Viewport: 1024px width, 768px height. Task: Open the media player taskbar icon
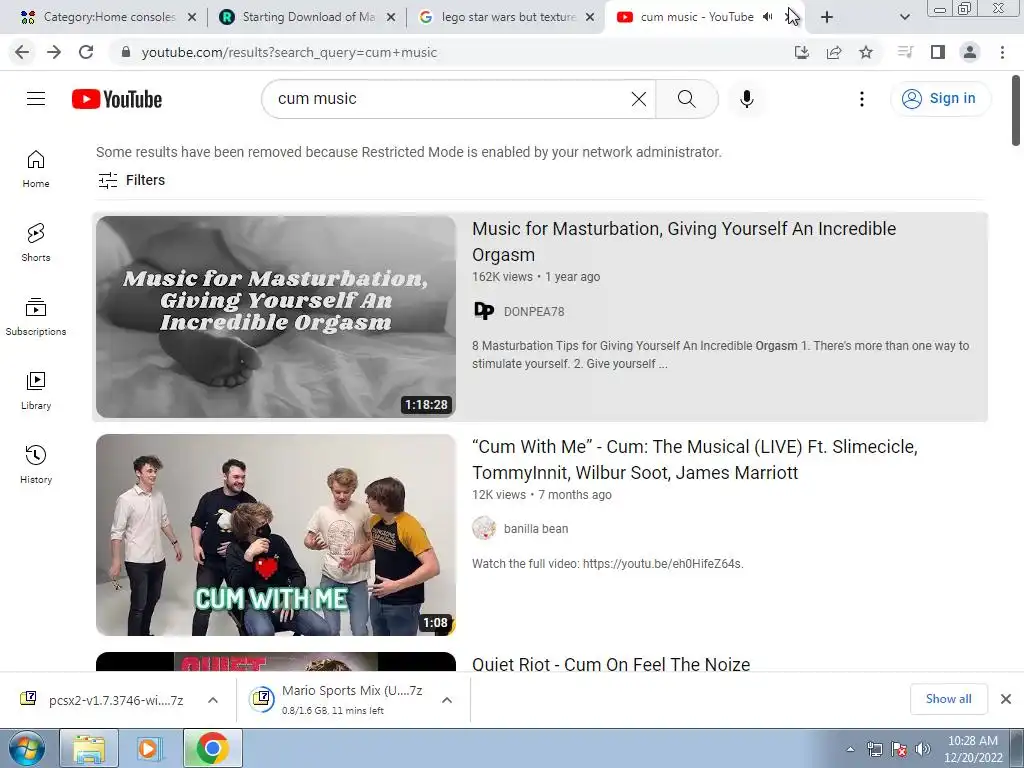150,749
